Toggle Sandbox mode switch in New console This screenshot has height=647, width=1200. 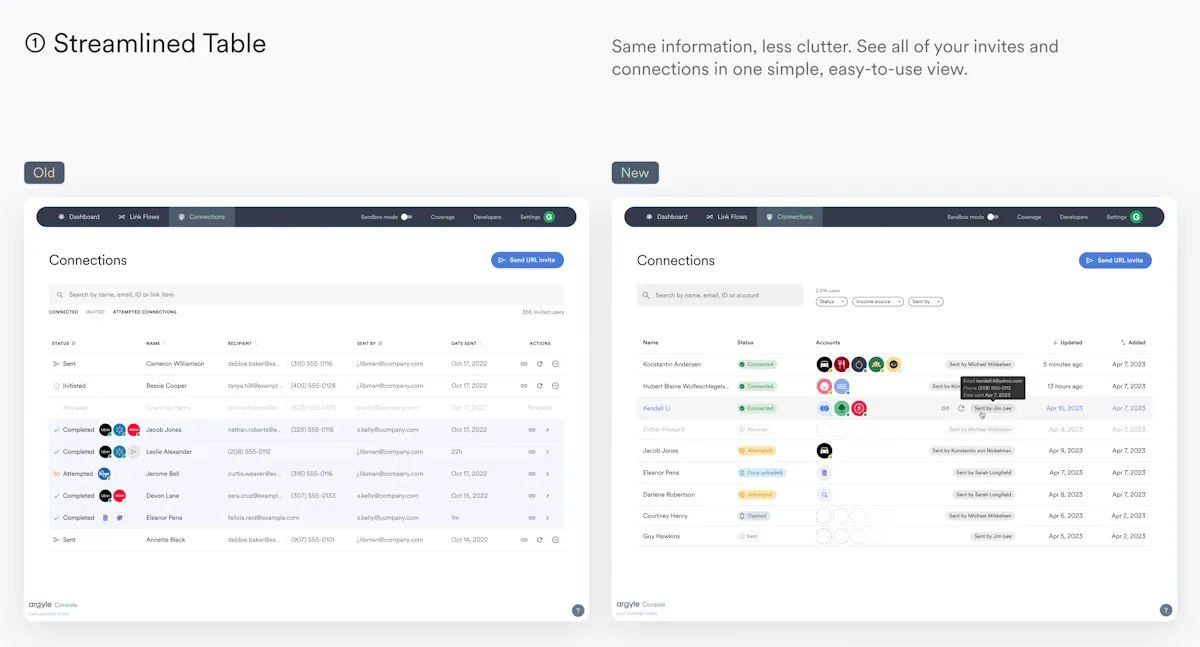(x=992, y=217)
